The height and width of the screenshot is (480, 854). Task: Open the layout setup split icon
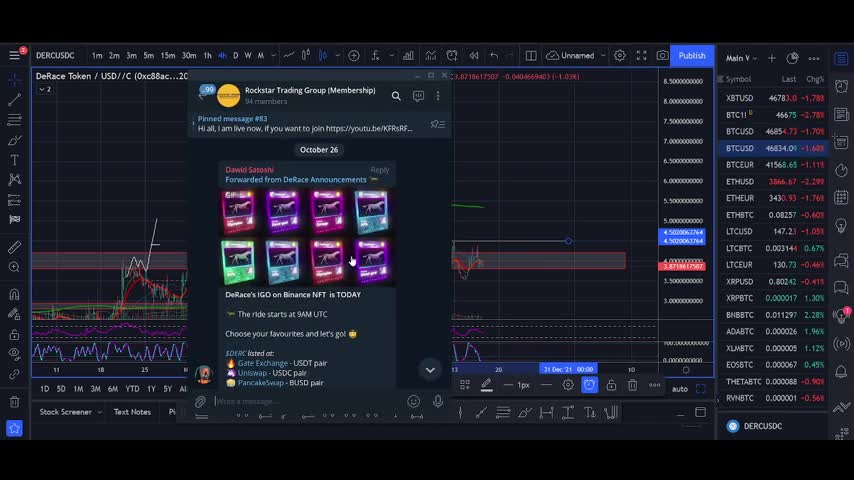(x=530, y=56)
